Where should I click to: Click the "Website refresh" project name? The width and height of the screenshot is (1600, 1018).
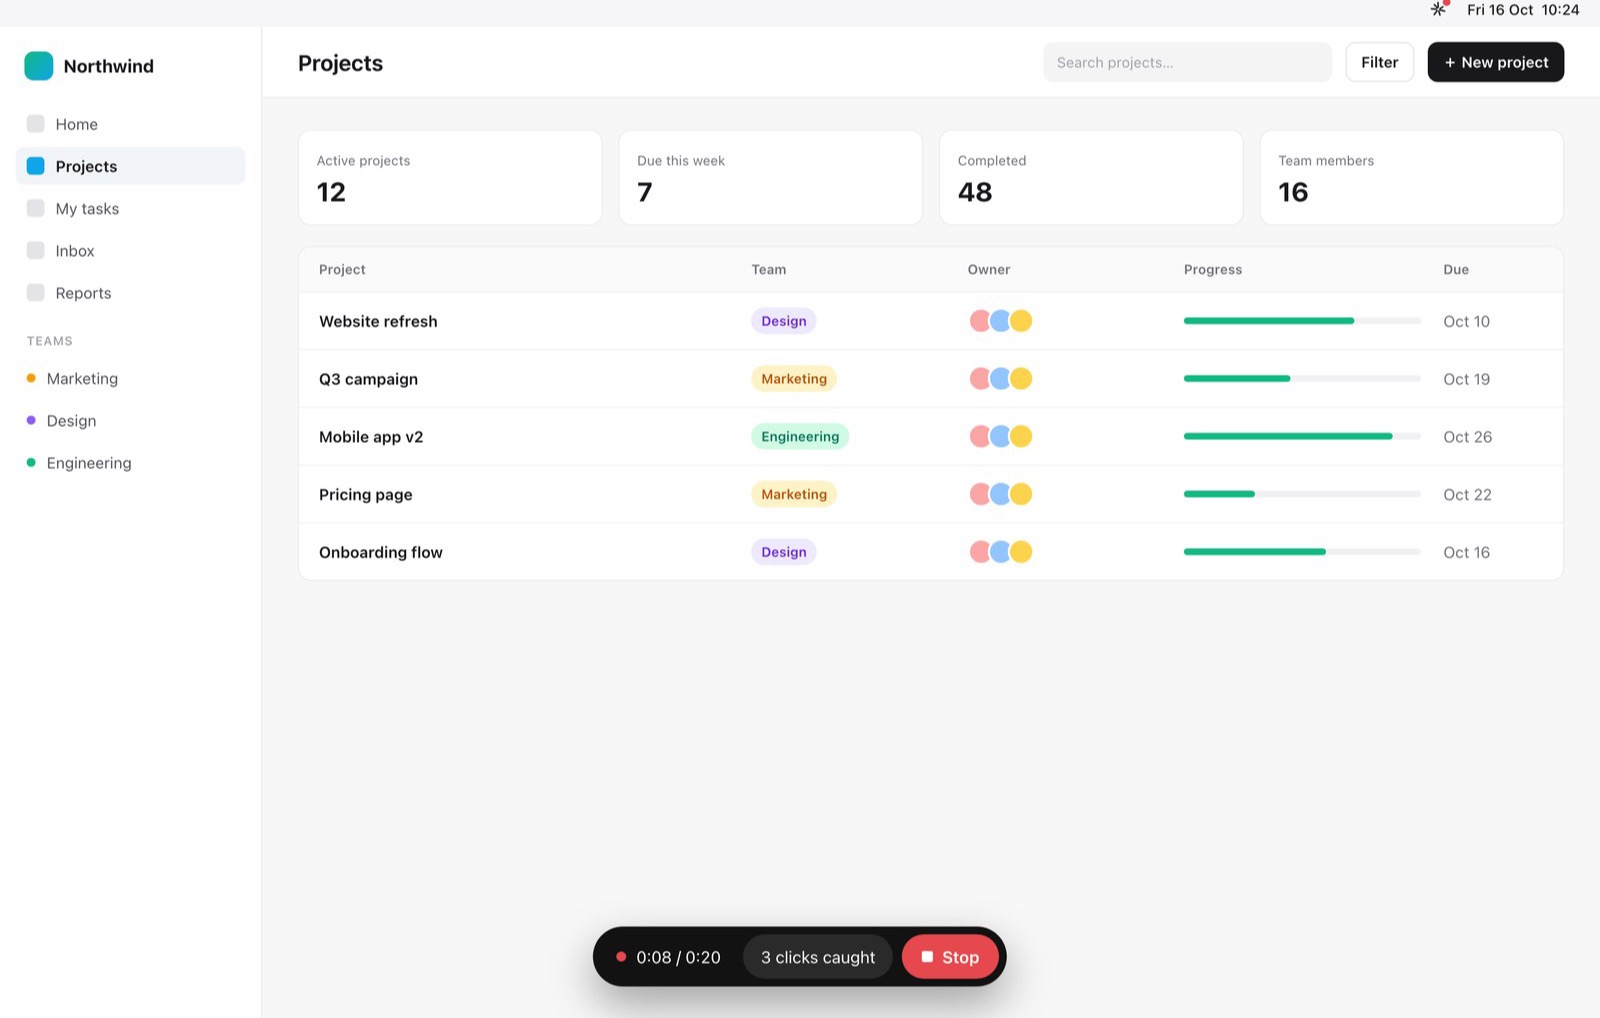click(x=378, y=321)
